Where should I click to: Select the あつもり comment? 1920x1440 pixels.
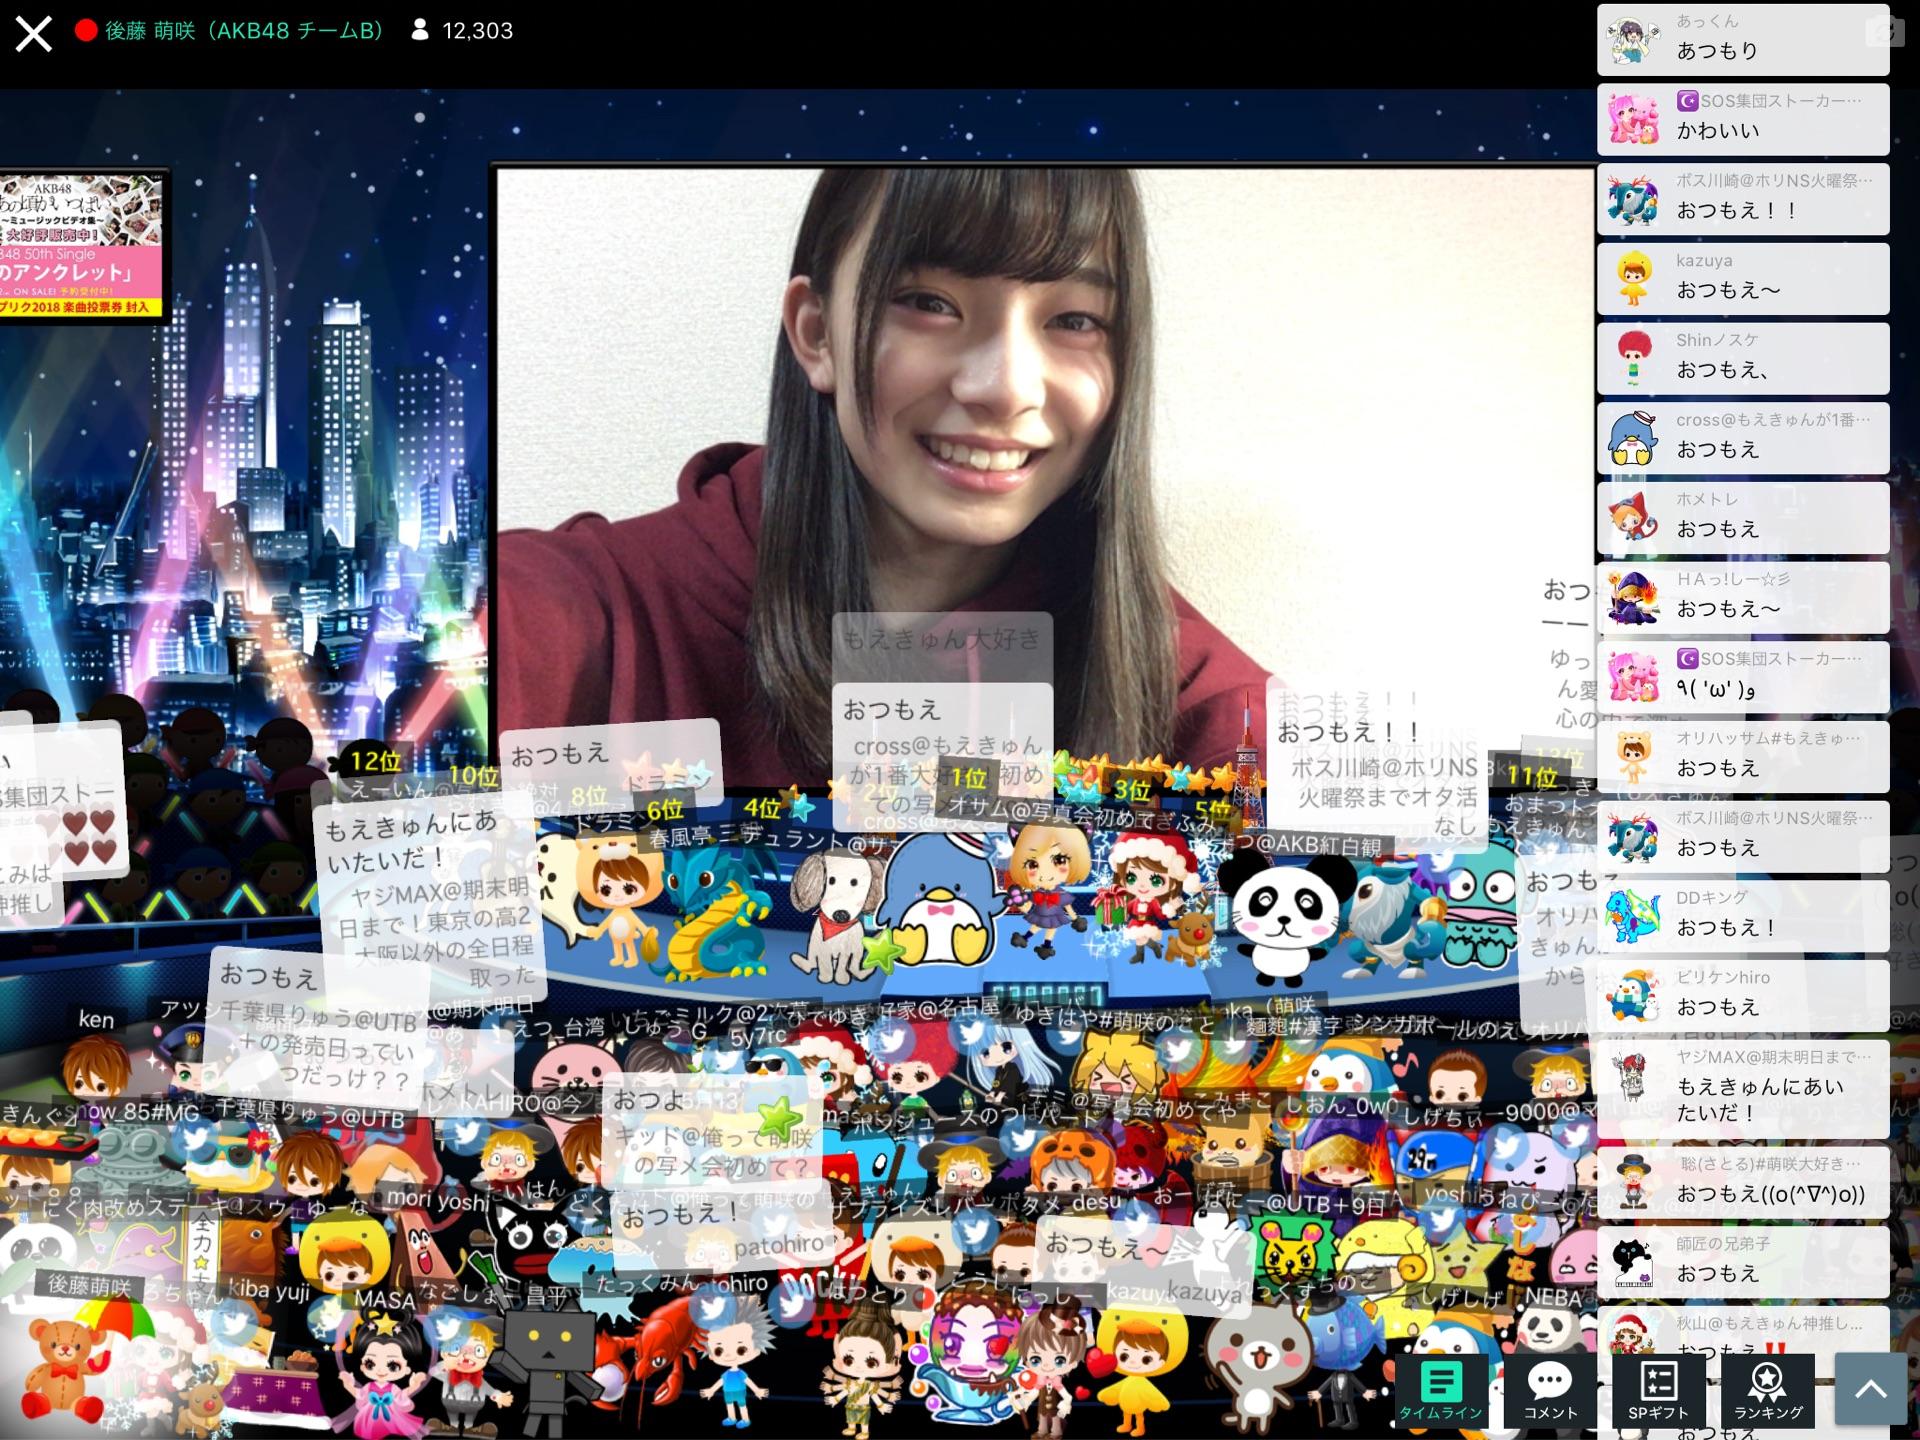tap(1743, 40)
